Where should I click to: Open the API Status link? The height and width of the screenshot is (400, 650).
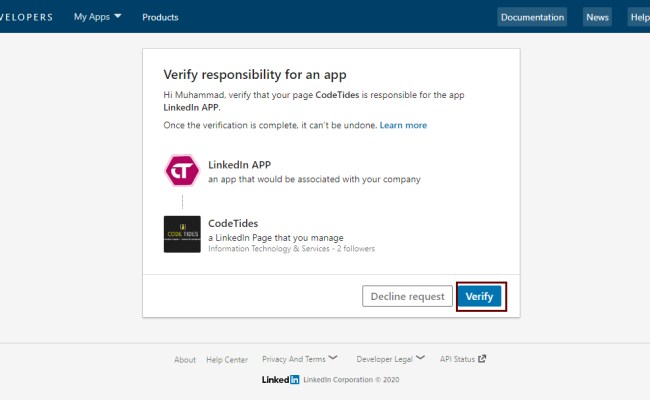(x=463, y=359)
